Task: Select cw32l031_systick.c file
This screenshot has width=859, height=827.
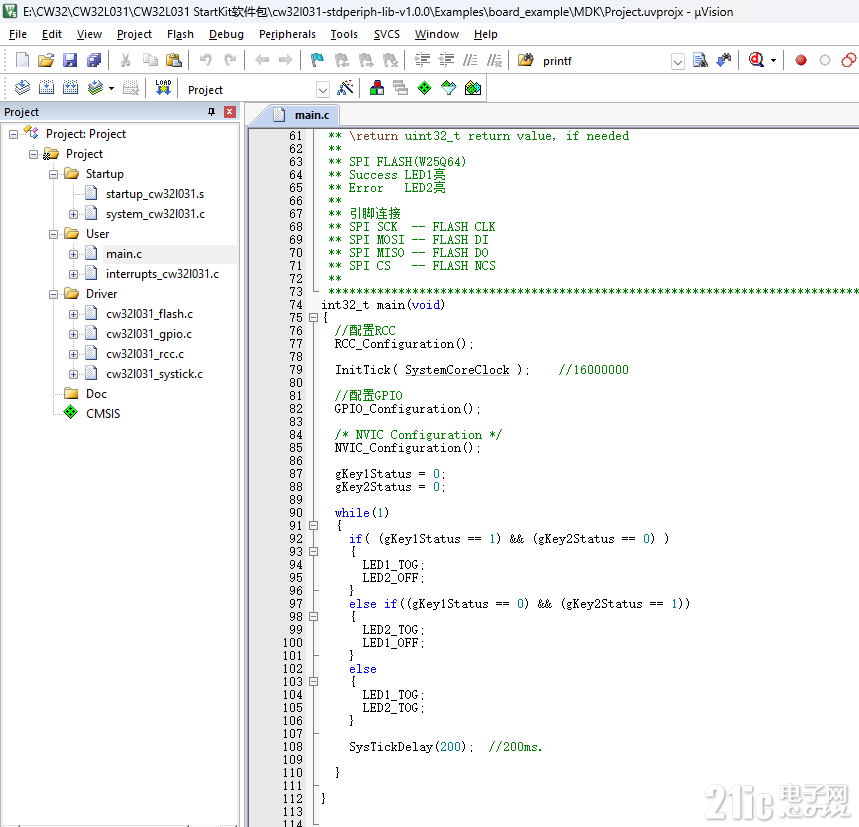Action: point(154,374)
